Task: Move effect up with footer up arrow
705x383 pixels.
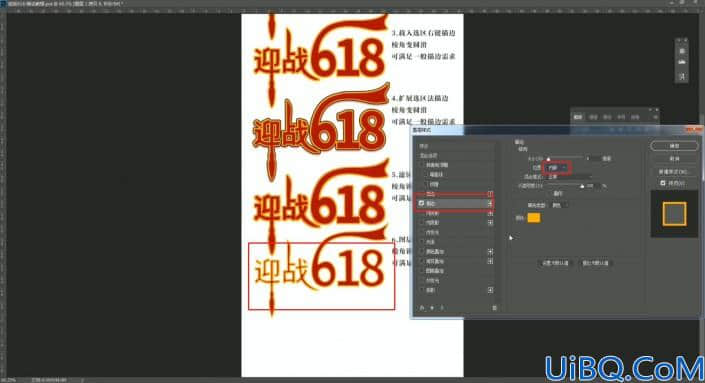Action: coord(432,307)
